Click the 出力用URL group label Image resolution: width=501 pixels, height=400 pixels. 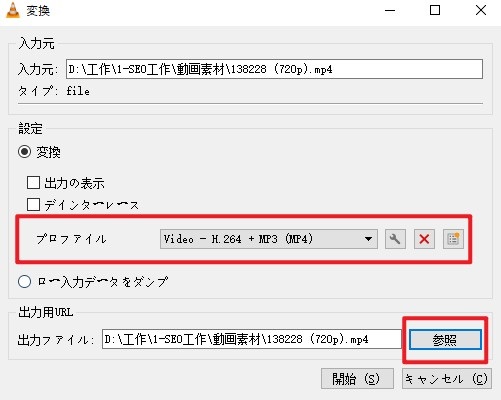pos(45,312)
